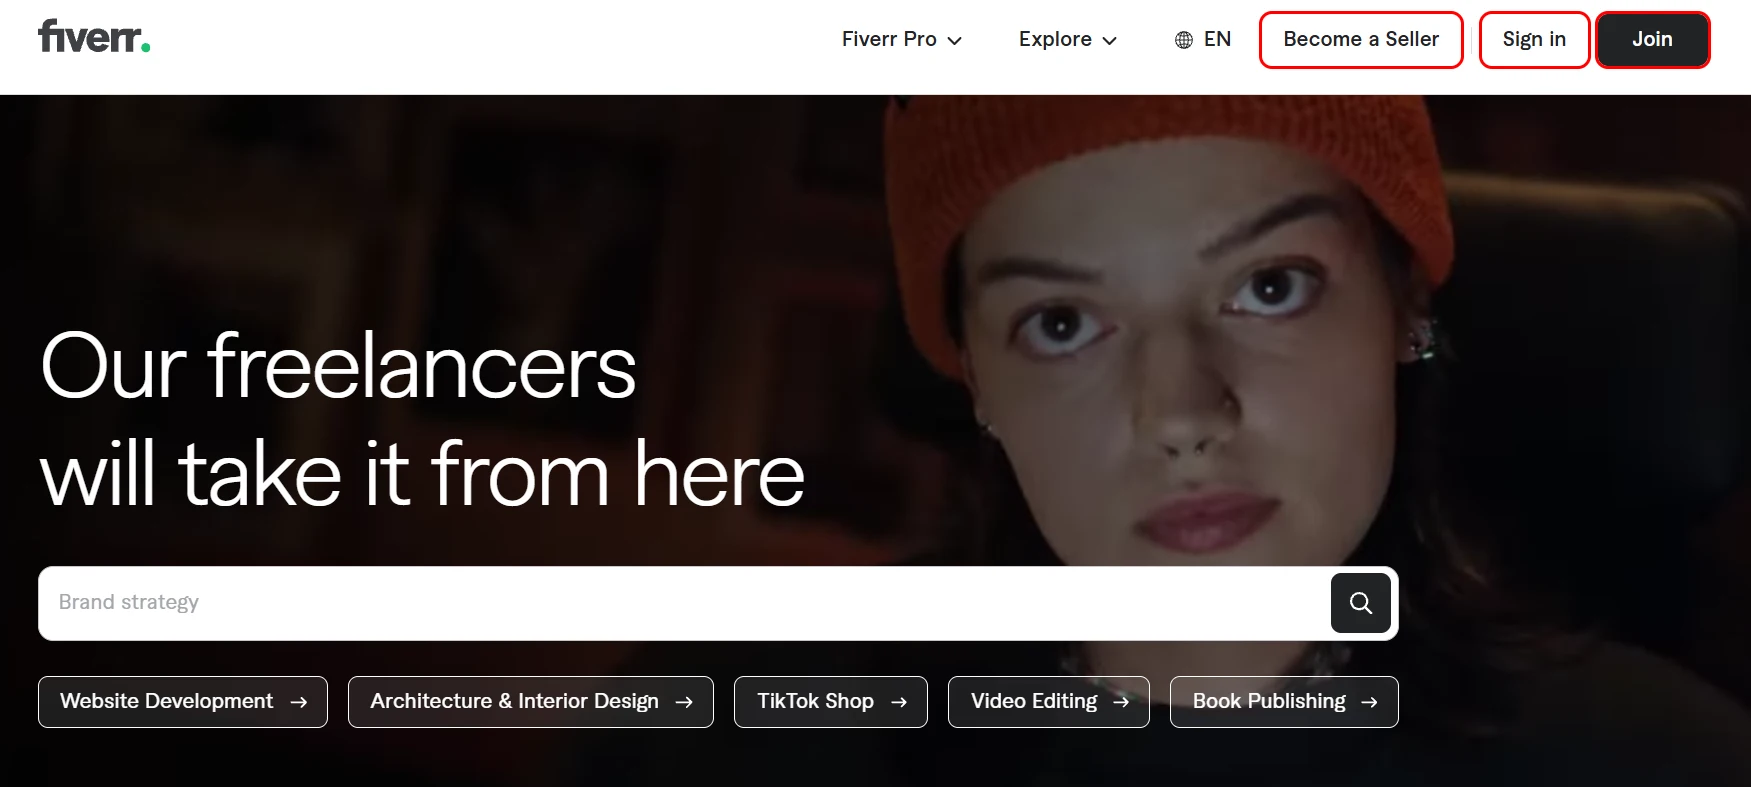Click Become a Seller
Screen dimensions: 1751x787
pyautogui.click(x=1361, y=40)
